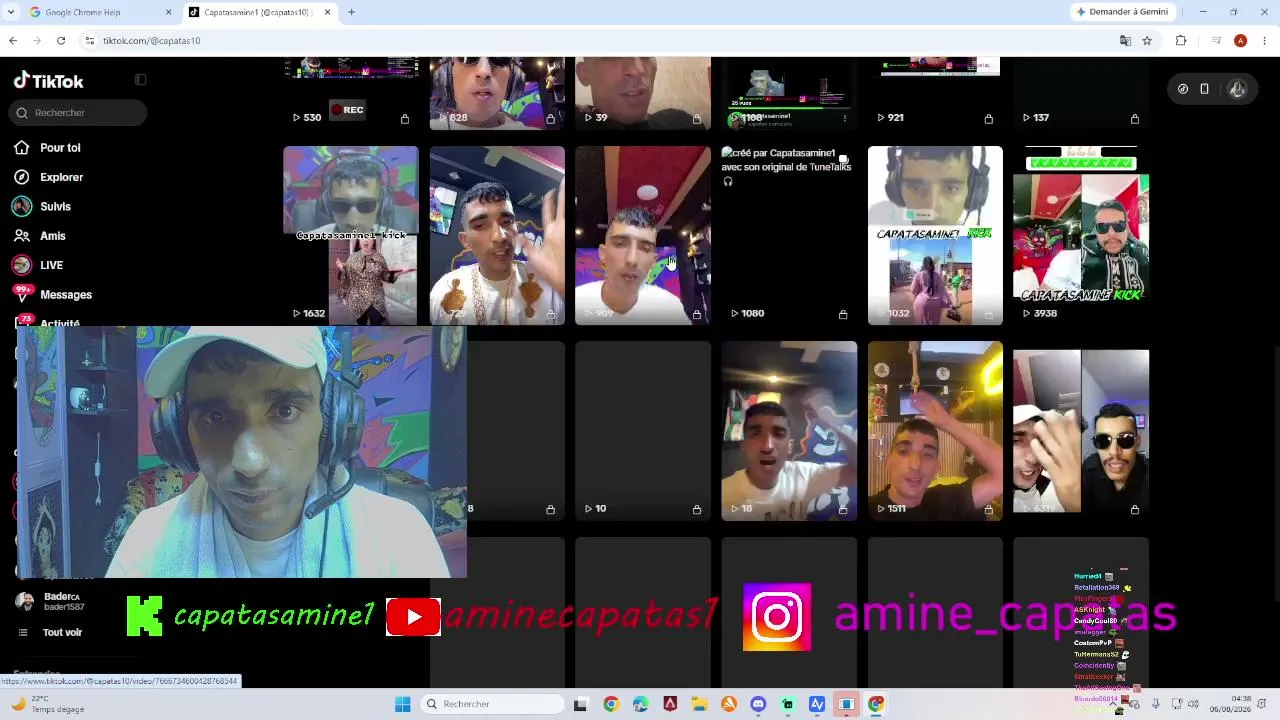Open the Chrome three-dot menu

(1265, 41)
